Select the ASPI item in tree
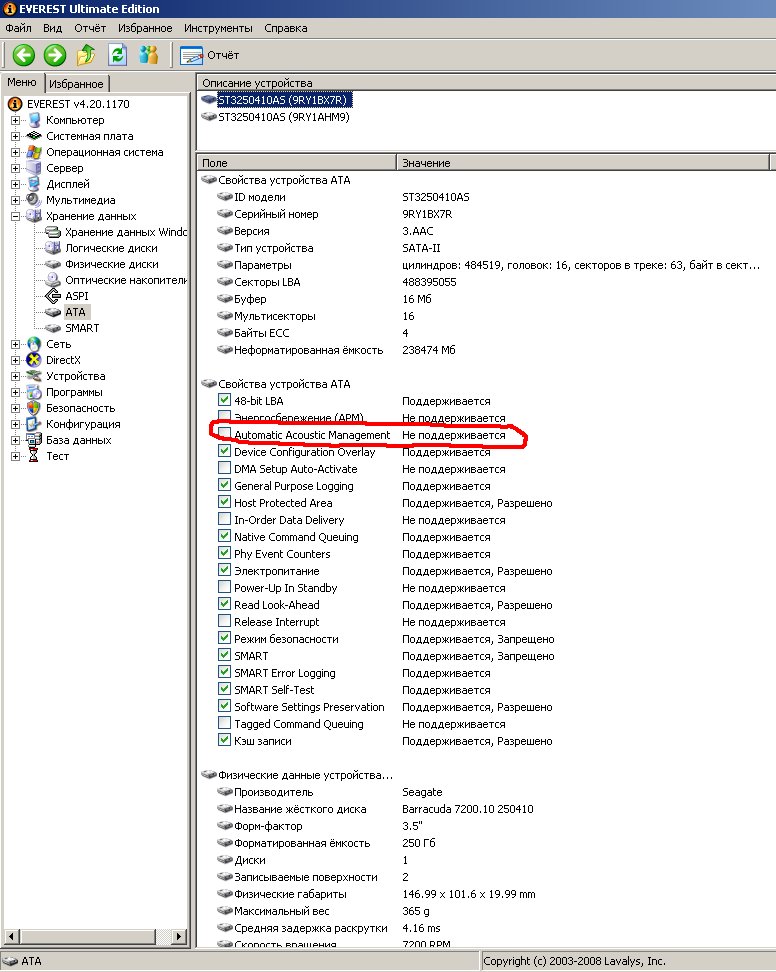 (76, 296)
